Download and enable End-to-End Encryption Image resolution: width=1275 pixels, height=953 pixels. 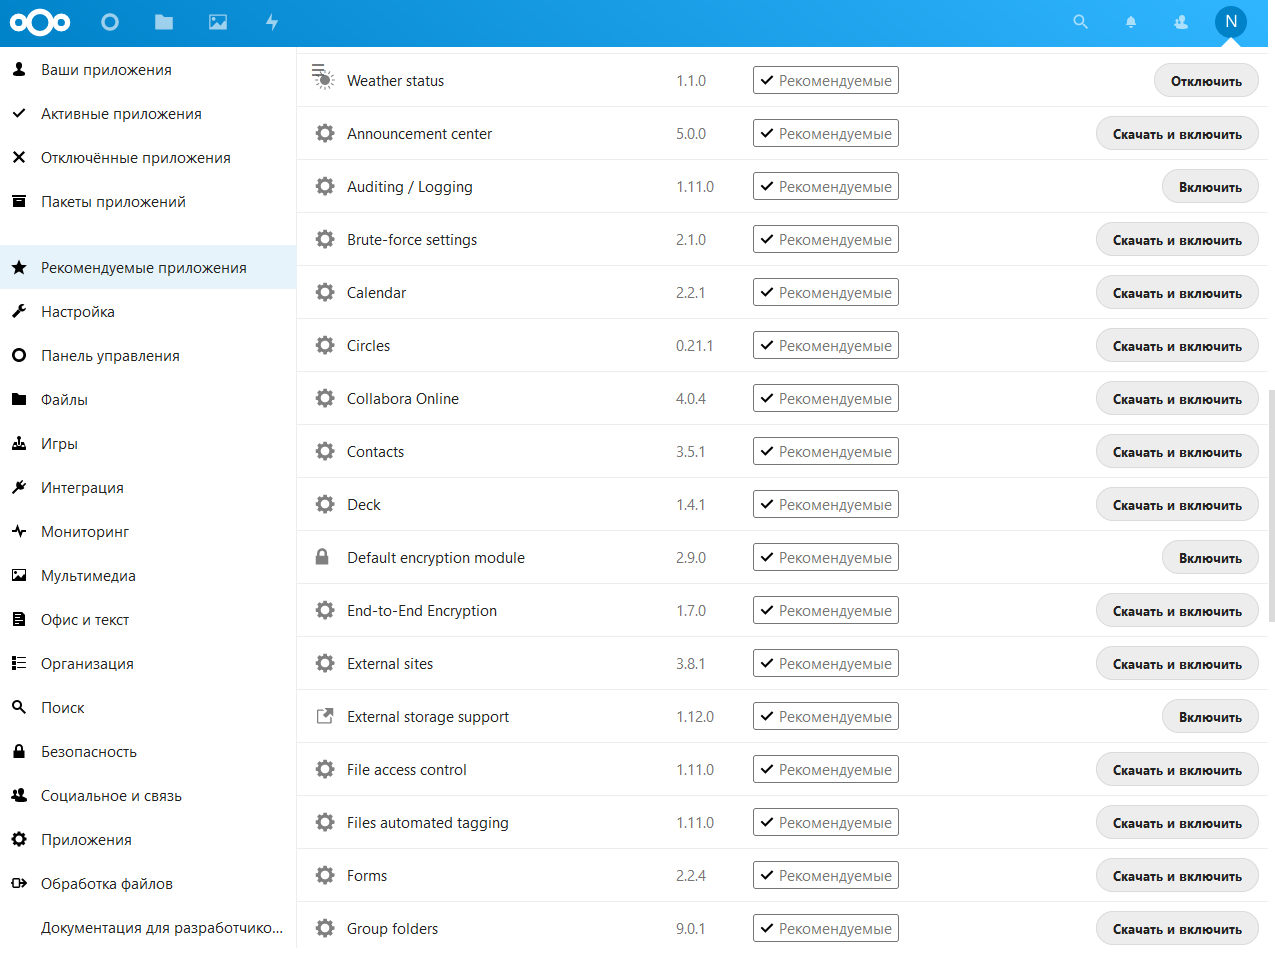tap(1177, 611)
